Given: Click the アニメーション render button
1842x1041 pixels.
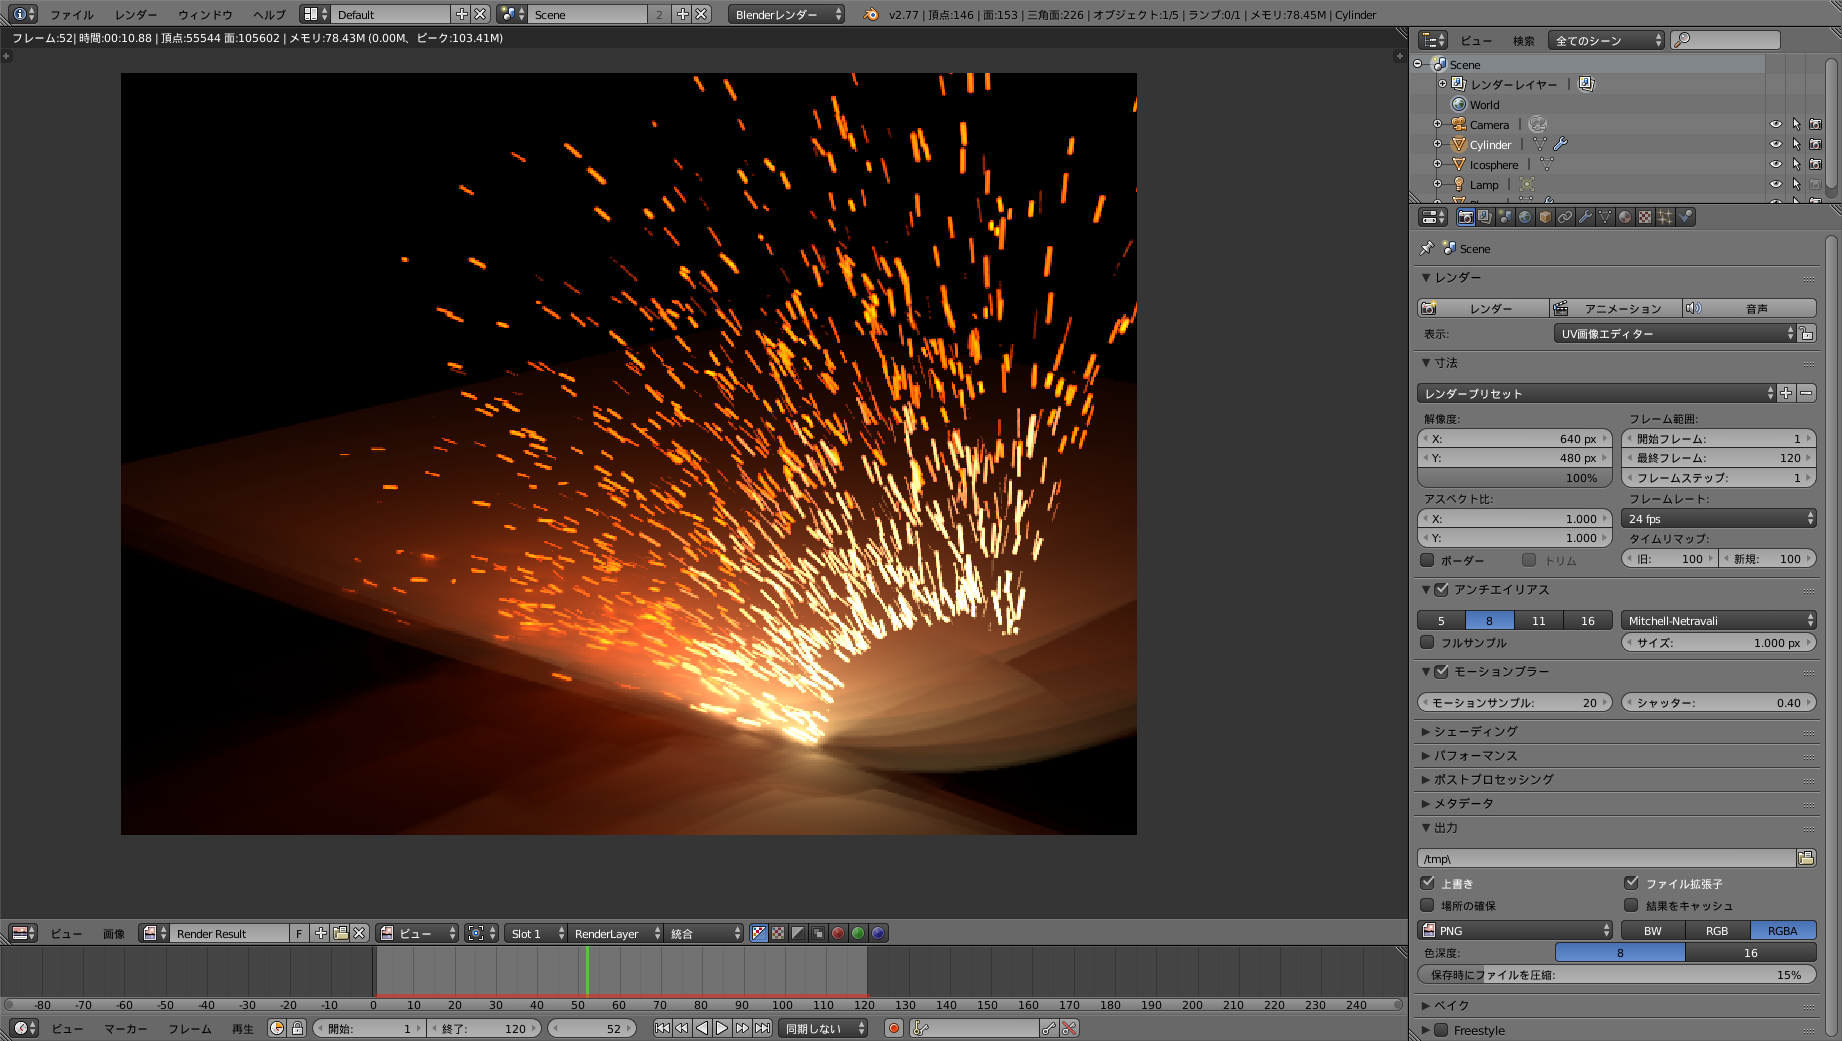Looking at the screenshot, I should click(x=1616, y=308).
